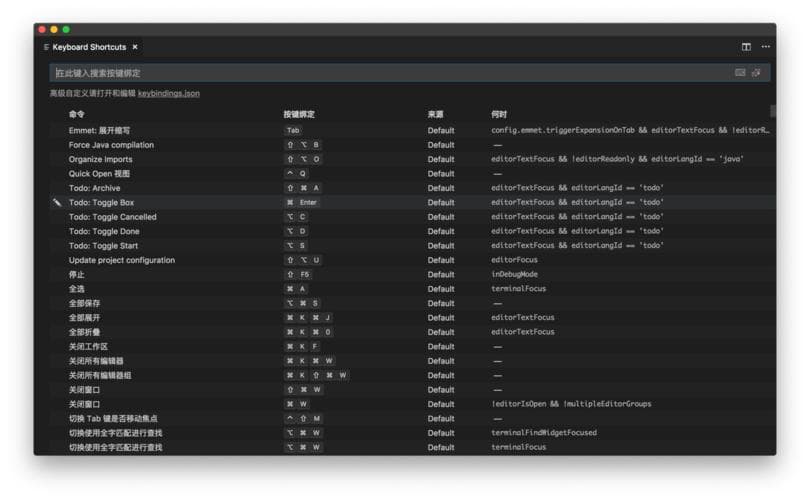Viewport: 810px width, 500px height.
Task: Select the 全部折叠 command row
Action: coord(412,332)
